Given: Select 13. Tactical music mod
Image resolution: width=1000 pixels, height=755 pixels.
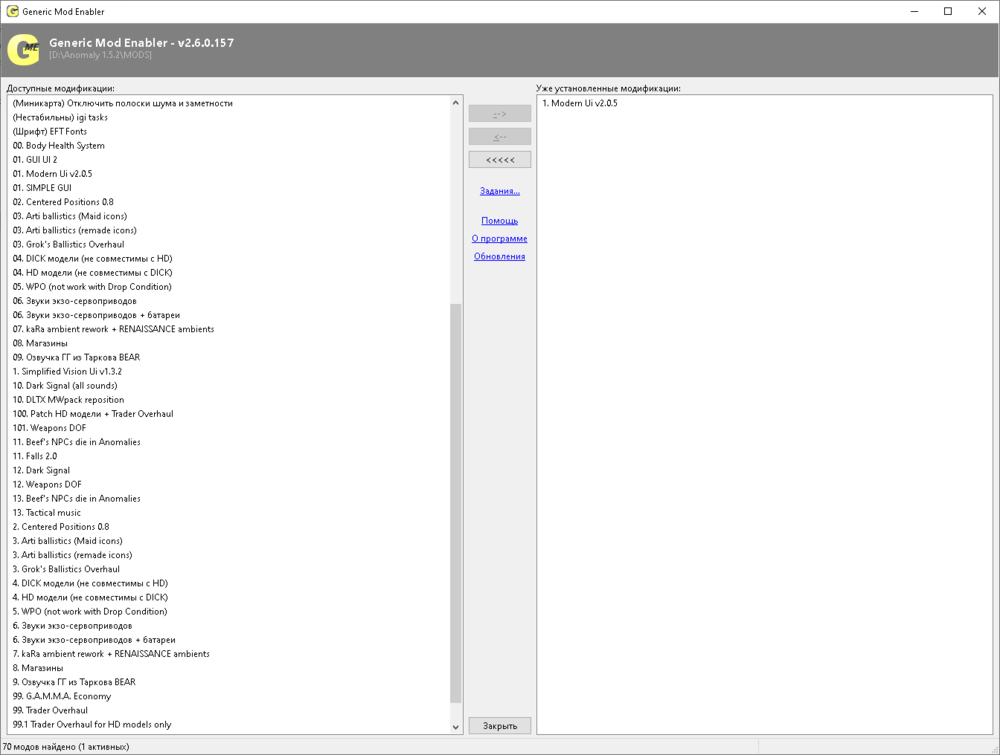Looking at the screenshot, I should [47, 513].
